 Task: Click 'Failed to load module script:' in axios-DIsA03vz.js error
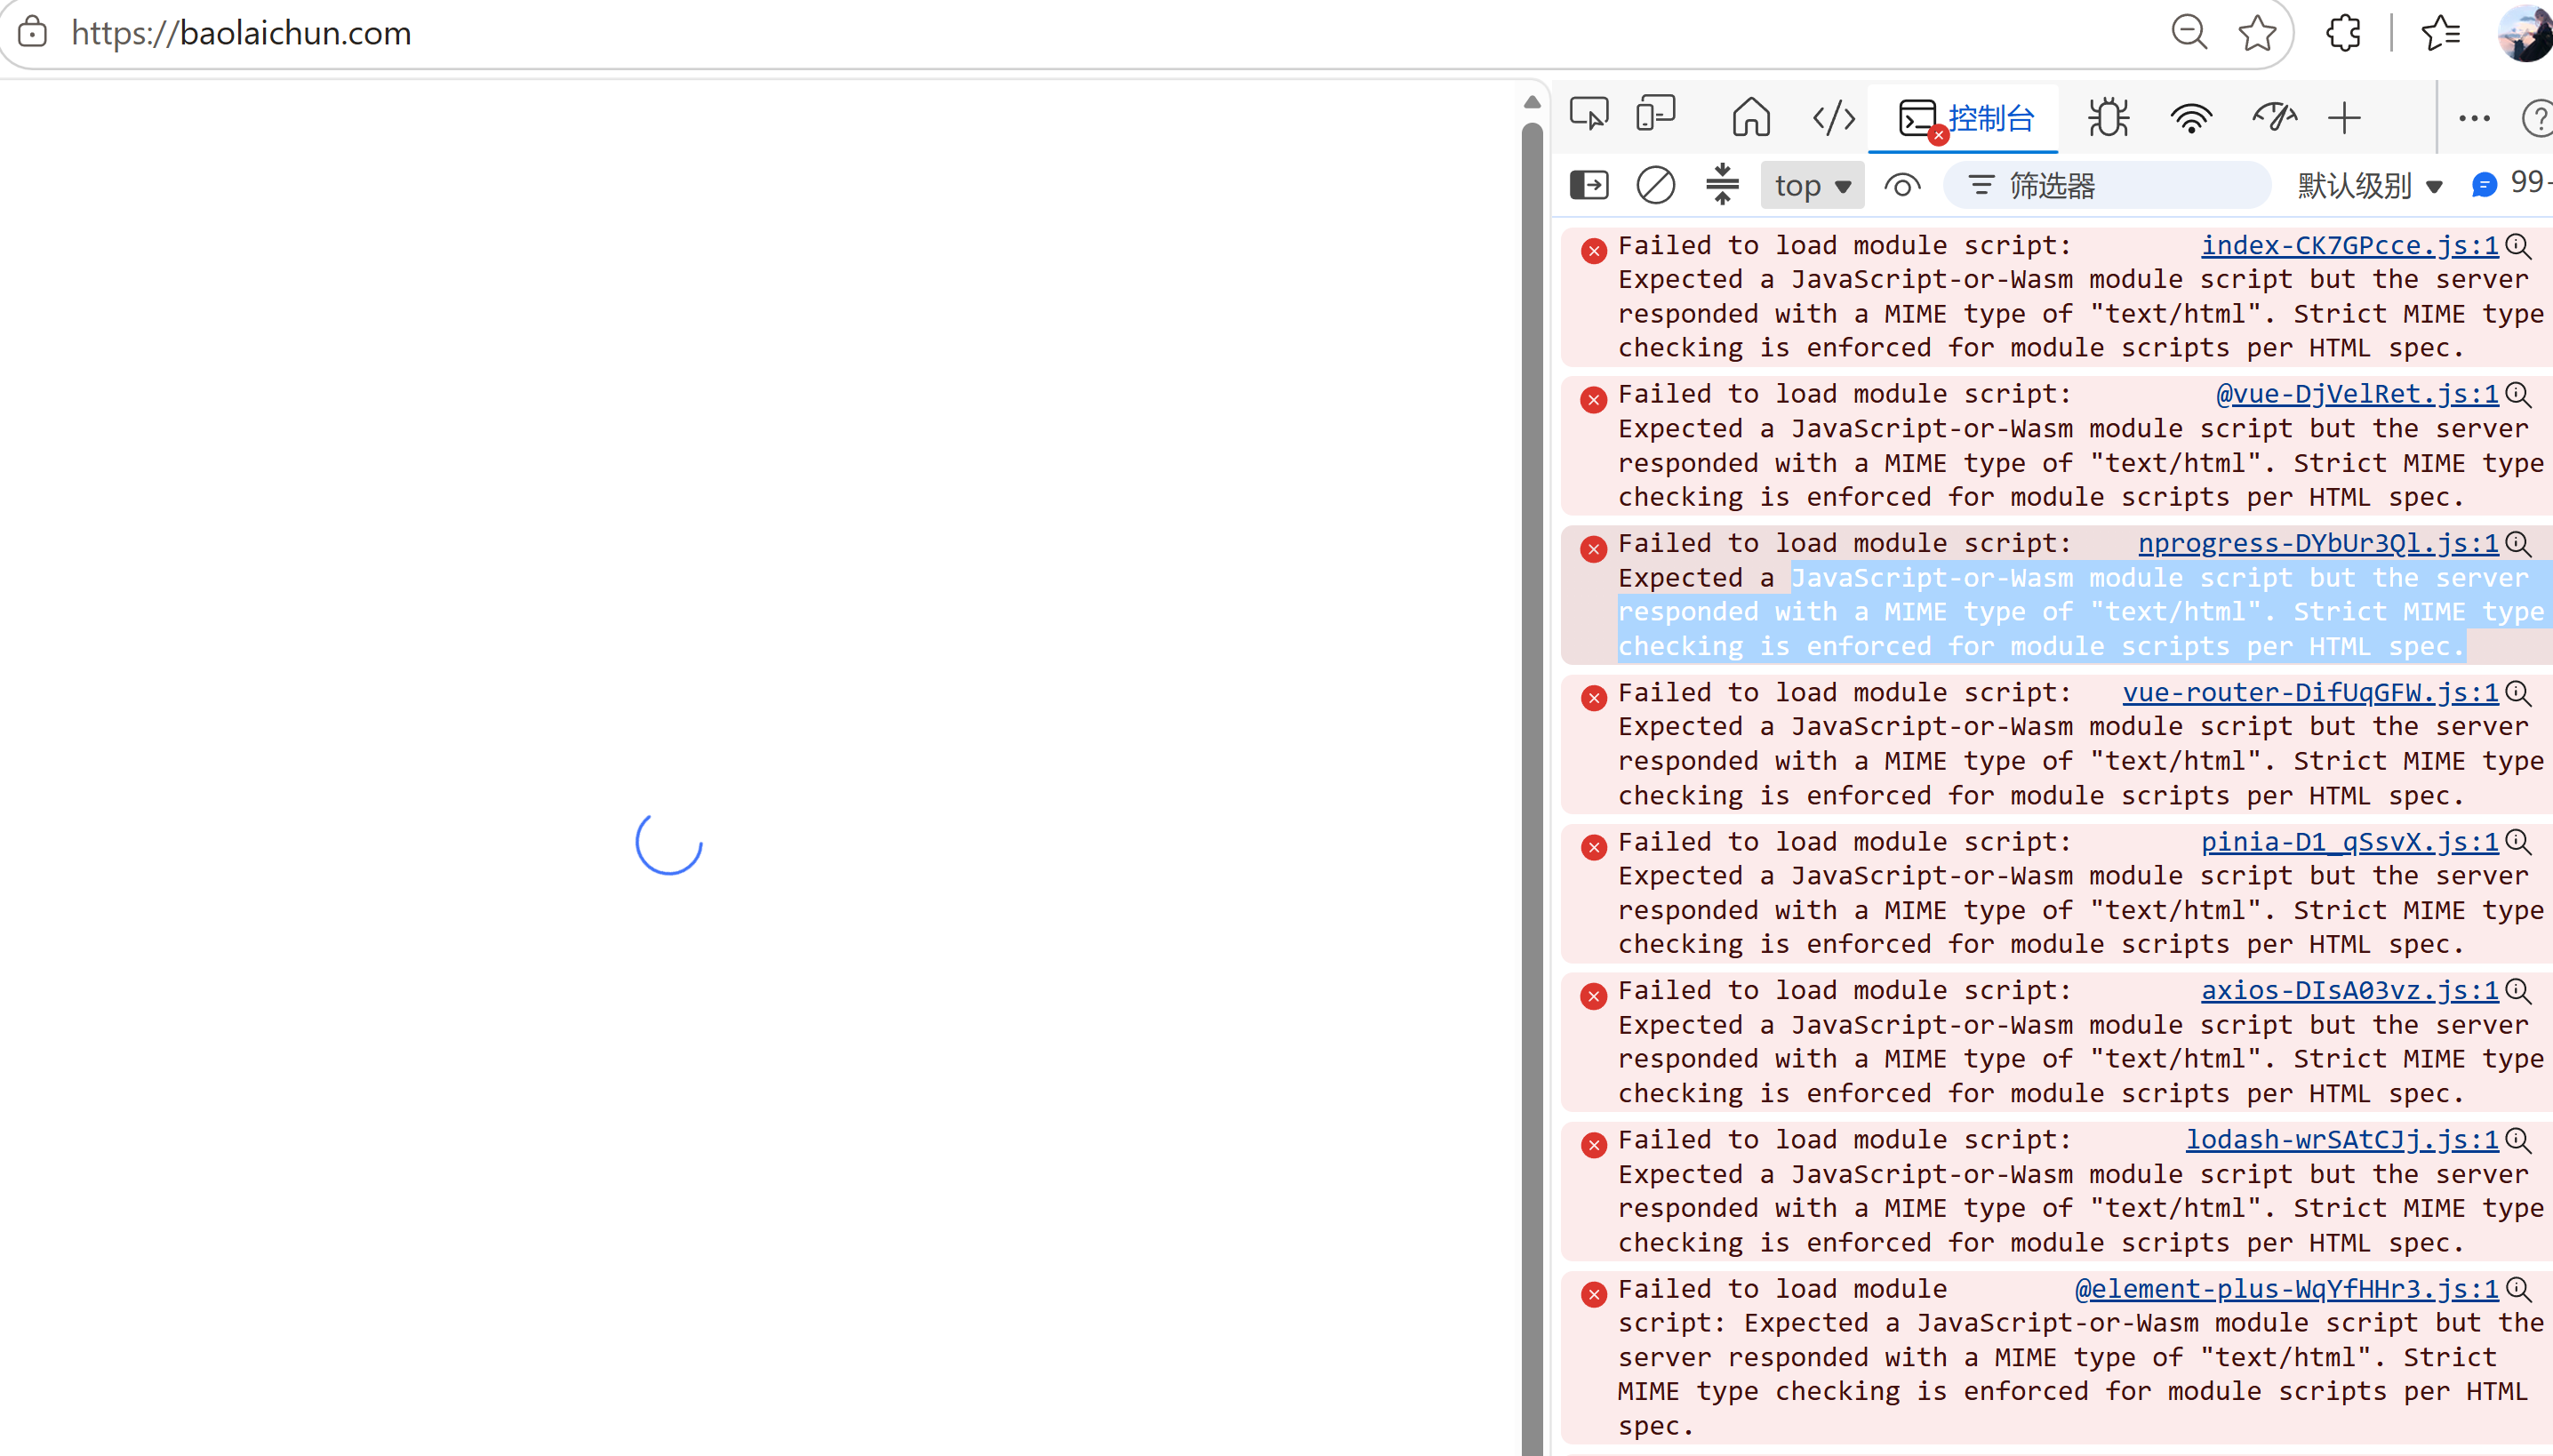[x=1844, y=991]
